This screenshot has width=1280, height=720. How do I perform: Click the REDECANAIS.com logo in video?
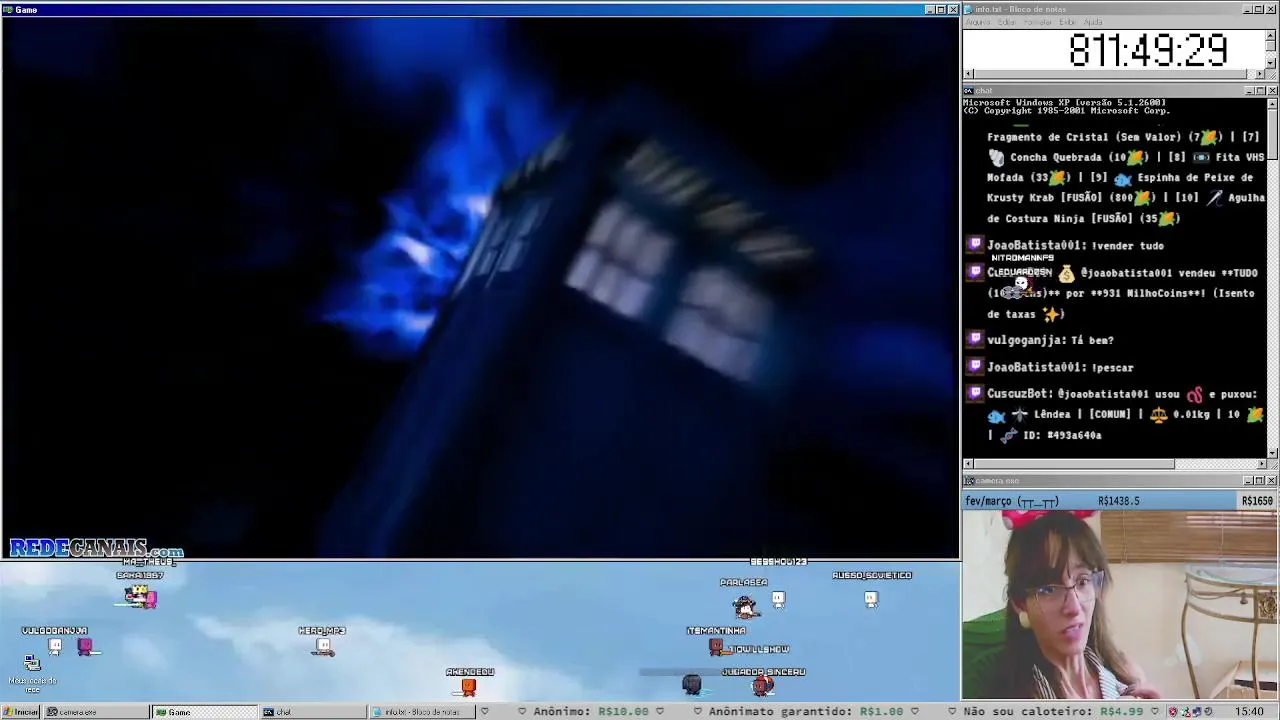tap(96, 549)
